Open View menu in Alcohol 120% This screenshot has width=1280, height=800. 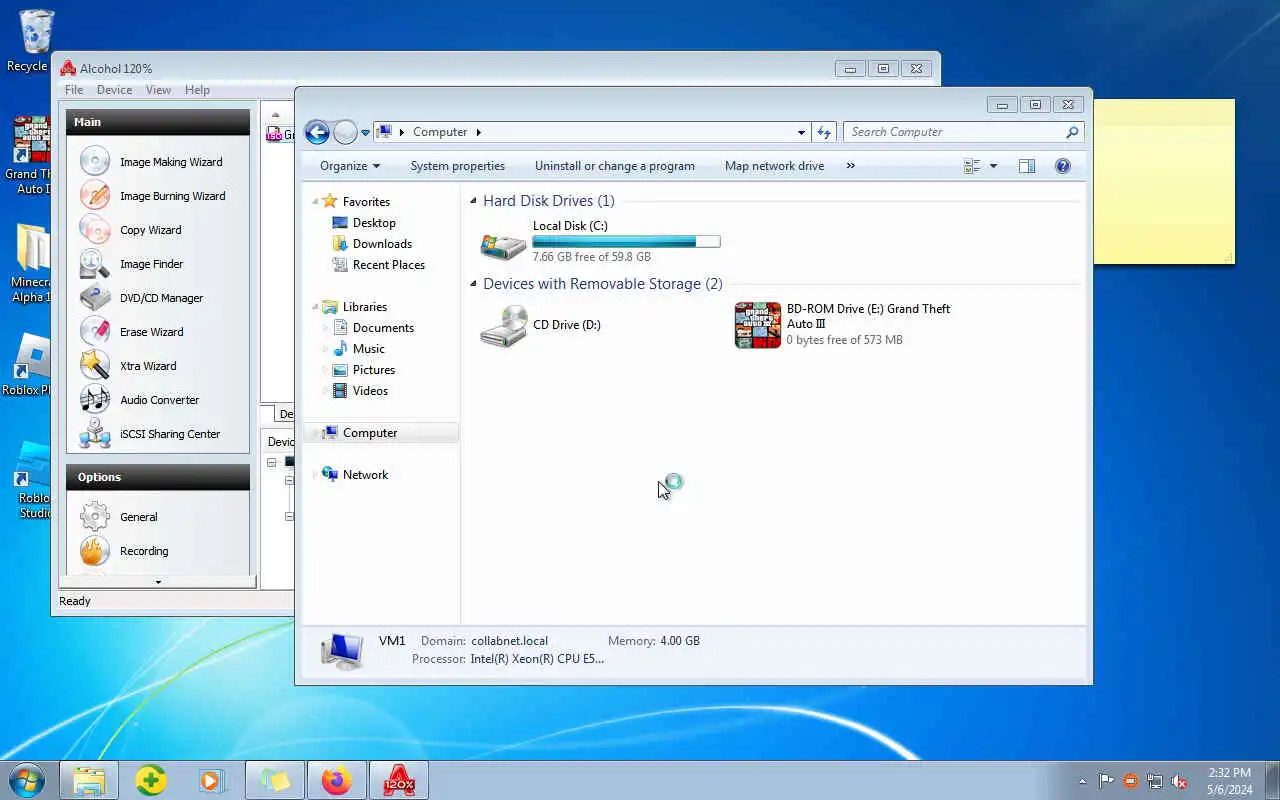tap(158, 90)
